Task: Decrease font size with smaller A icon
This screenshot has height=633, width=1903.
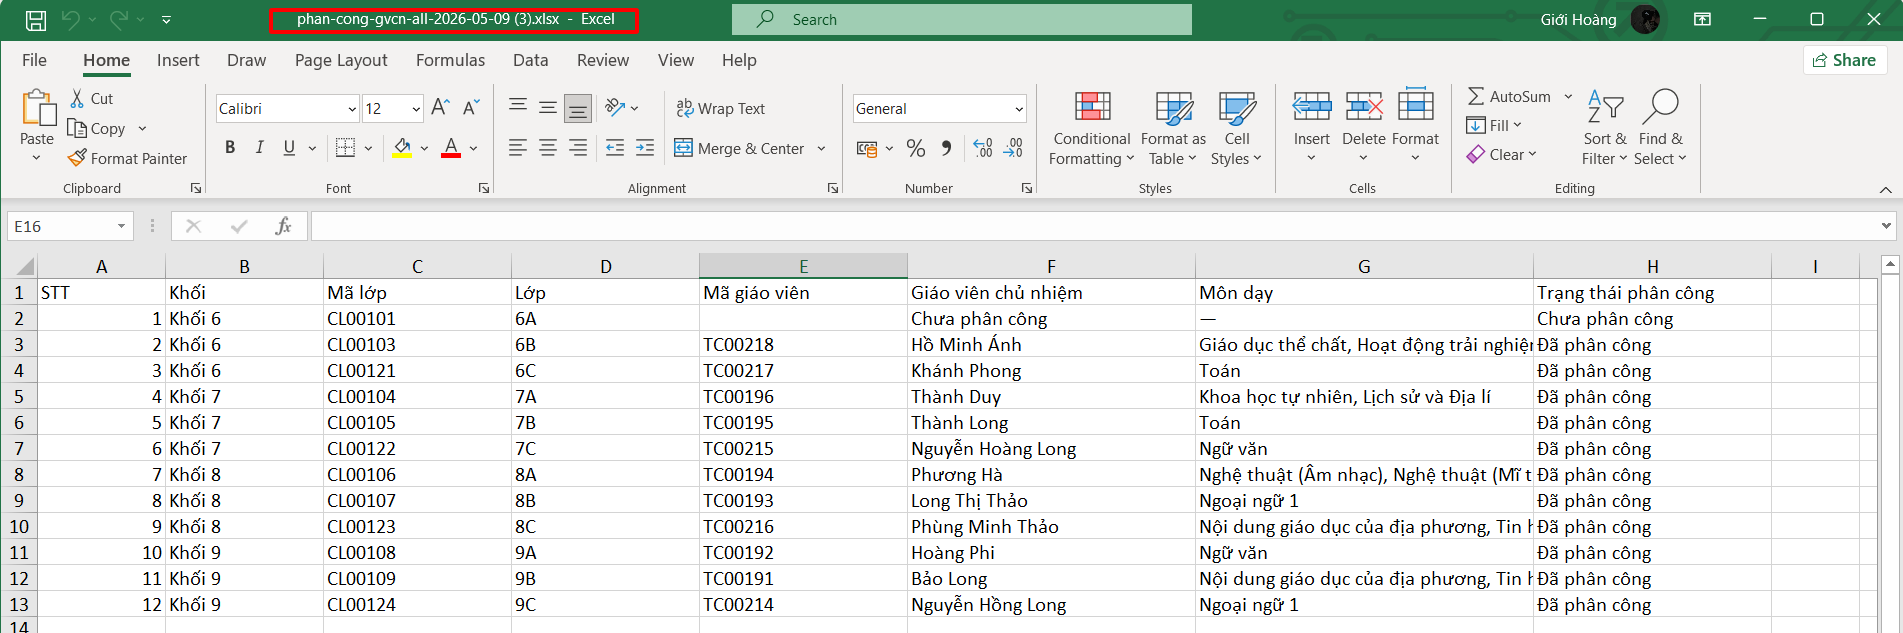Action: click(471, 108)
